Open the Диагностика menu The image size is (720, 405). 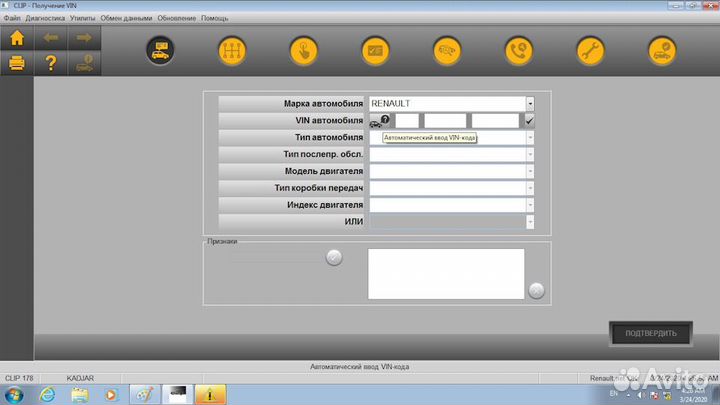tap(45, 18)
